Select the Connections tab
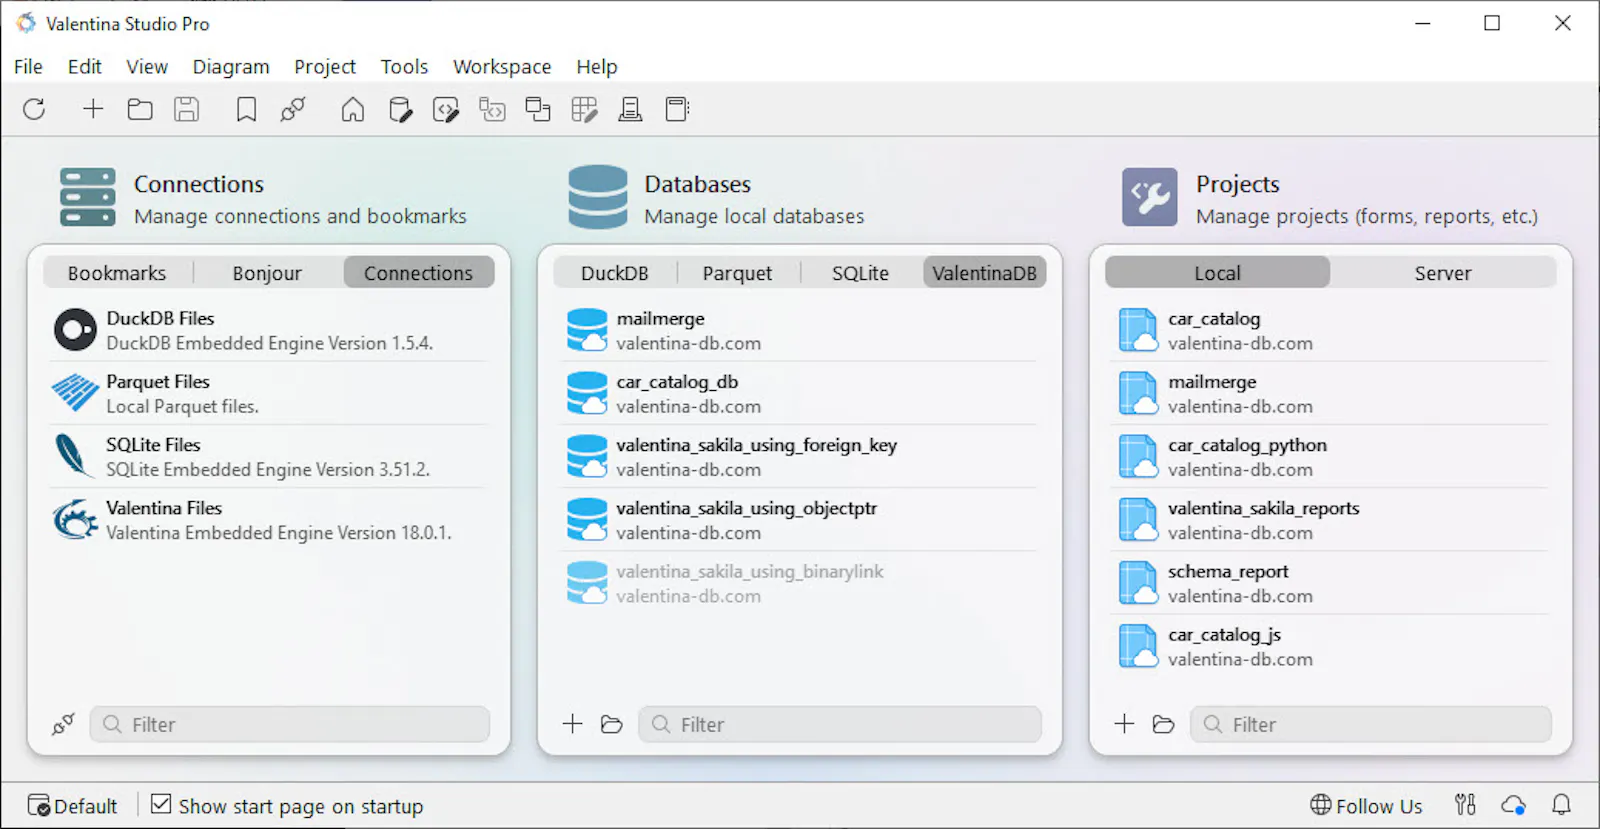1600x829 pixels. coord(419,273)
